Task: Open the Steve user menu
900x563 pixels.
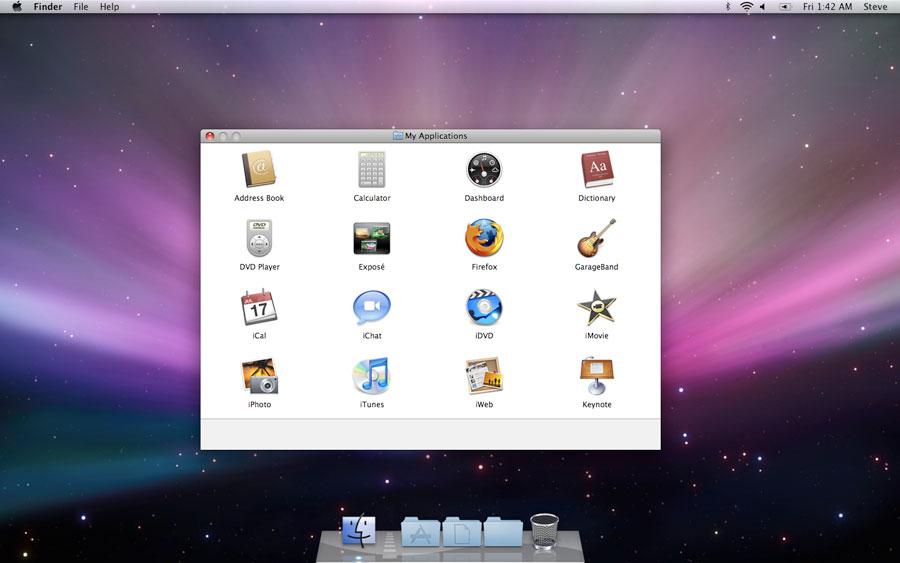Action: [x=875, y=7]
